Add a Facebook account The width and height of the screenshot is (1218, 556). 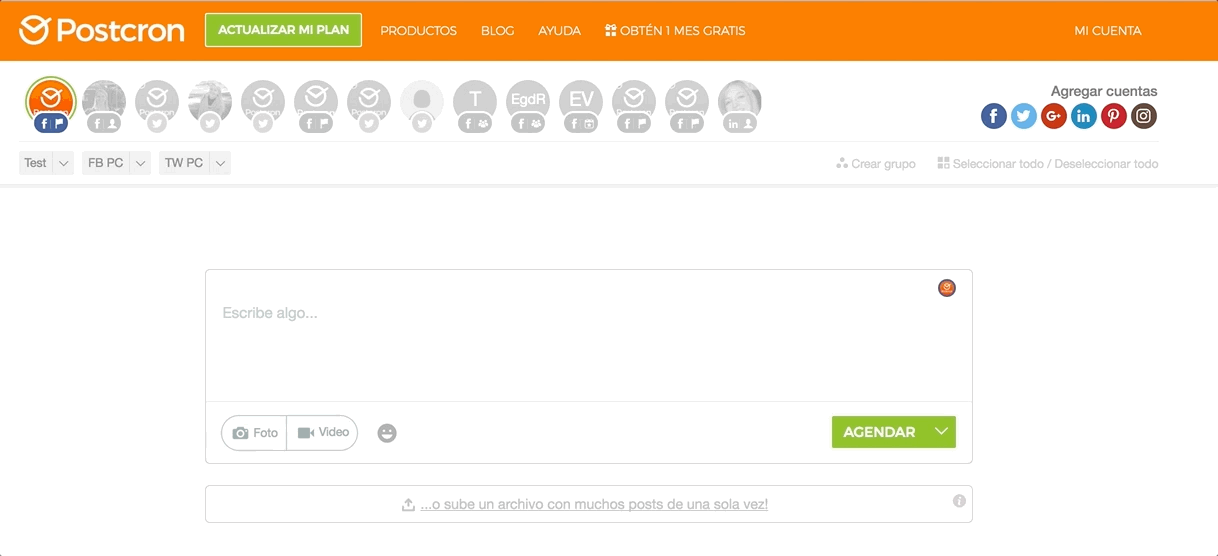click(x=993, y=116)
